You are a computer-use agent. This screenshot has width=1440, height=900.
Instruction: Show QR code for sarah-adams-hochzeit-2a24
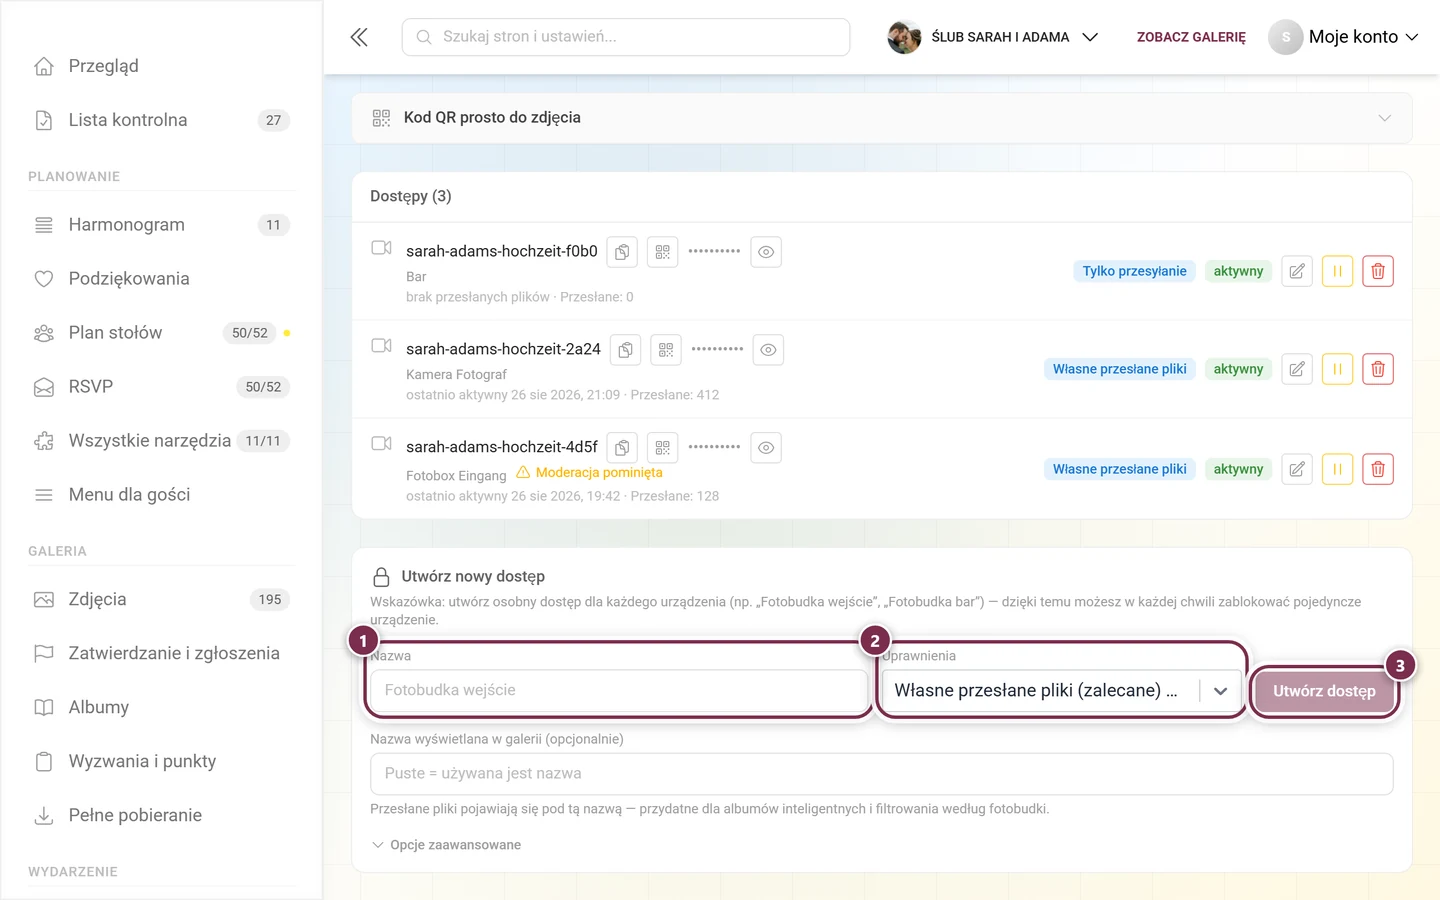[666, 350]
